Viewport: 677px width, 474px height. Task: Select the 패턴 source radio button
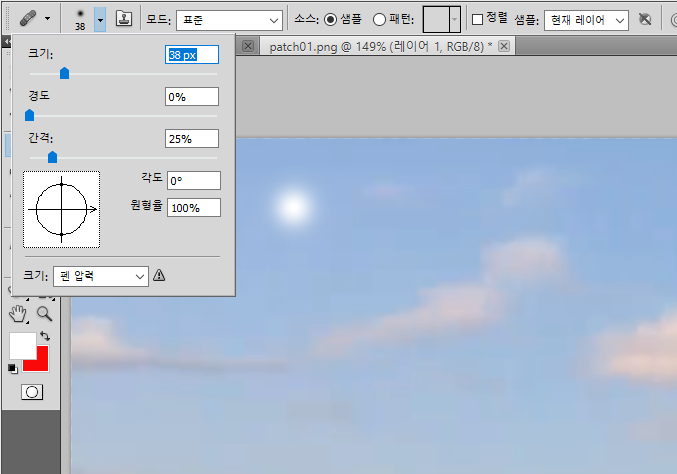point(379,19)
